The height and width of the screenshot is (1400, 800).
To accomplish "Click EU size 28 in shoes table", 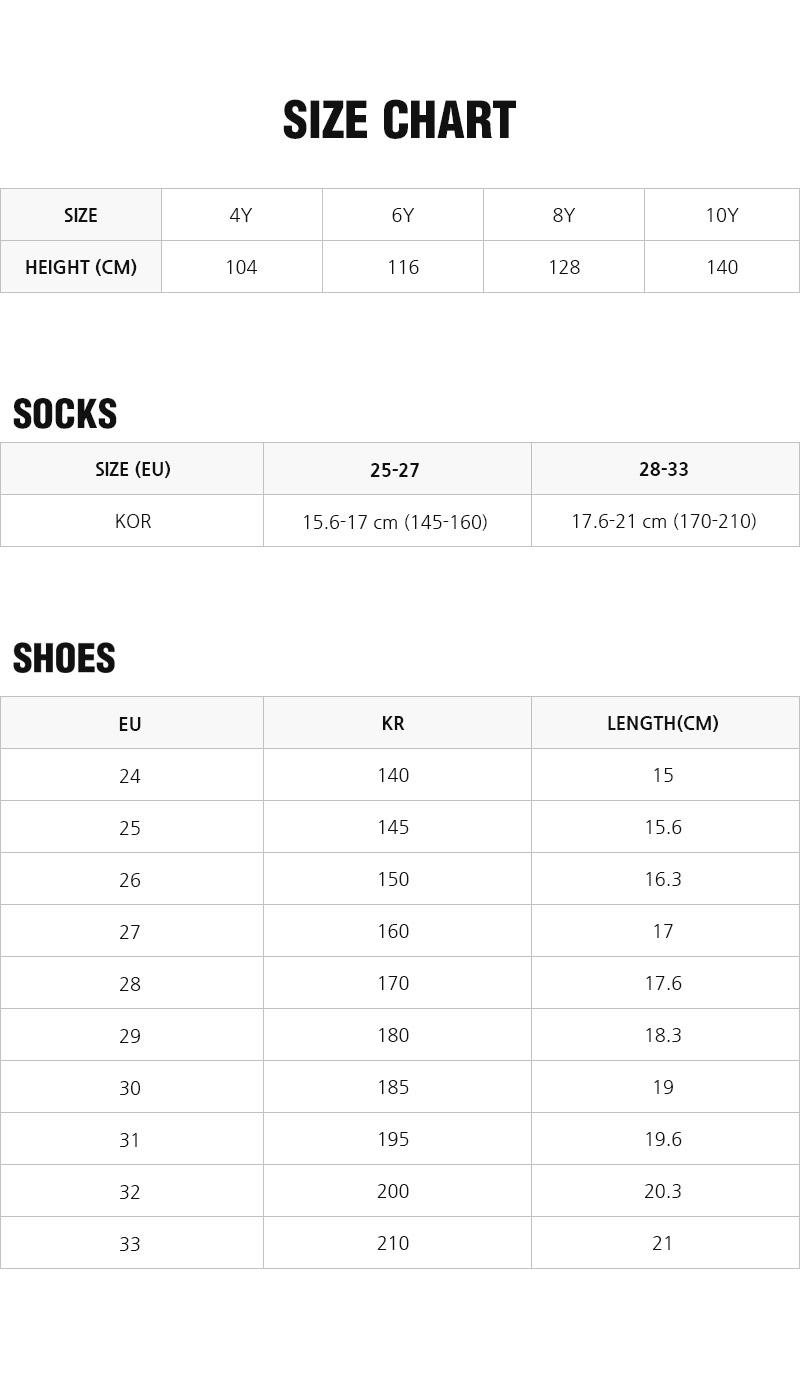I will pos(130,984).
